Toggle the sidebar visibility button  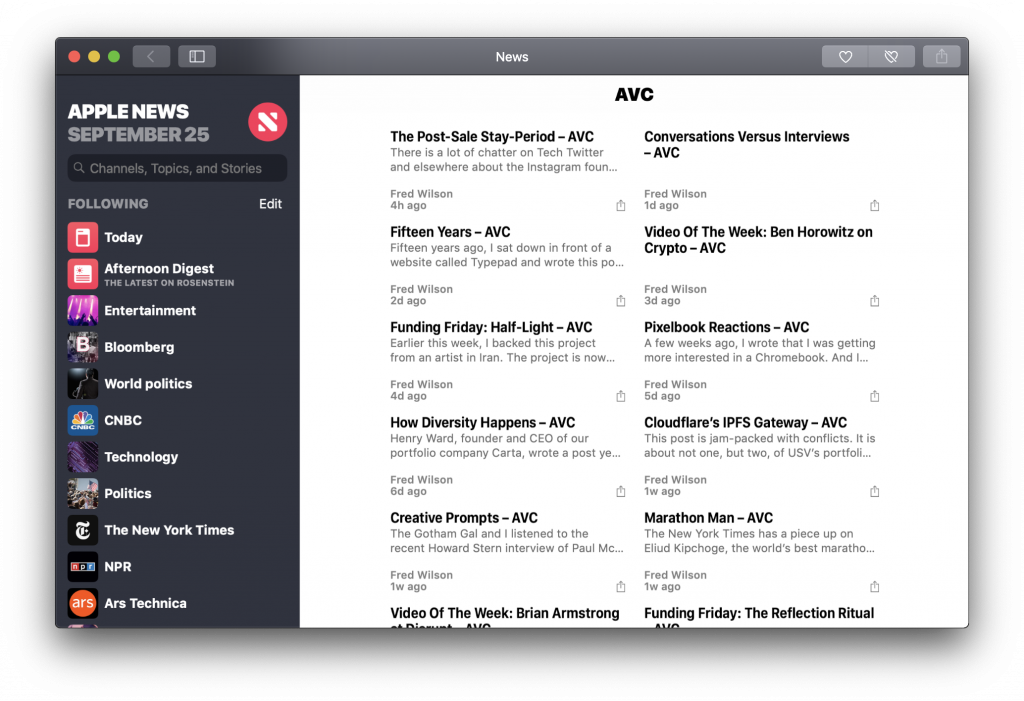coord(197,57)
